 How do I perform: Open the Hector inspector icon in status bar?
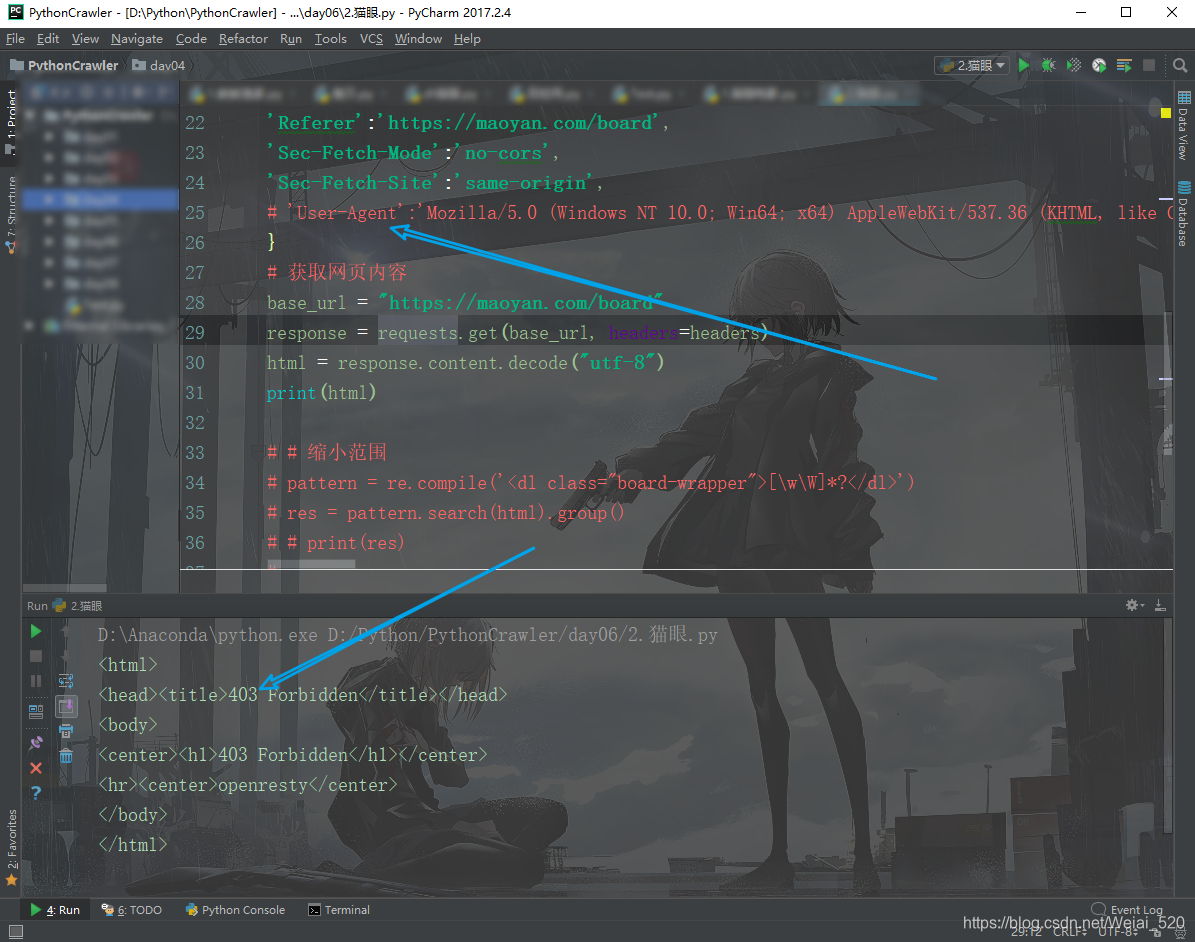coord(1179,931)
